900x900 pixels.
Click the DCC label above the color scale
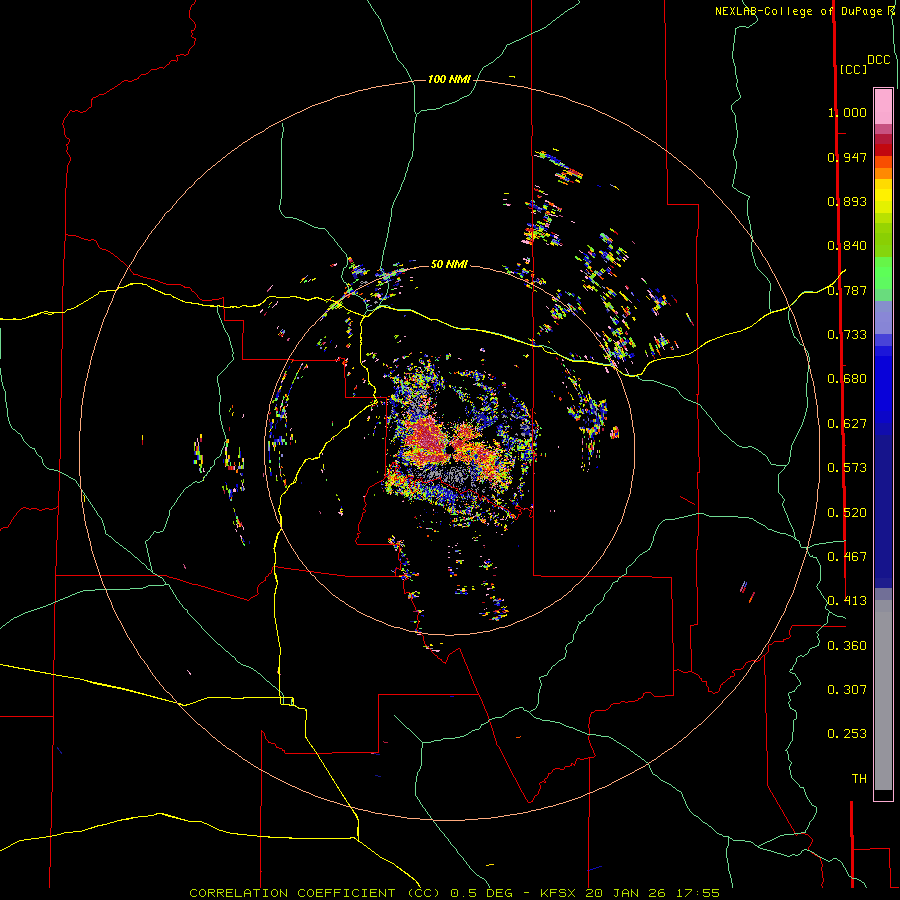pyautogui.click(x=879, y=60)
